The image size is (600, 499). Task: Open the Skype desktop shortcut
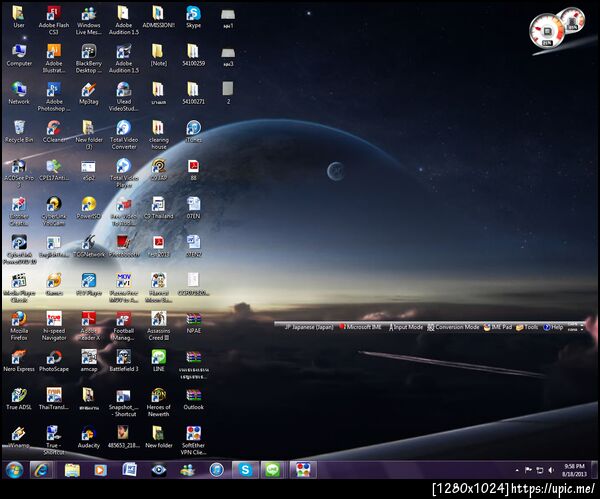193,17
